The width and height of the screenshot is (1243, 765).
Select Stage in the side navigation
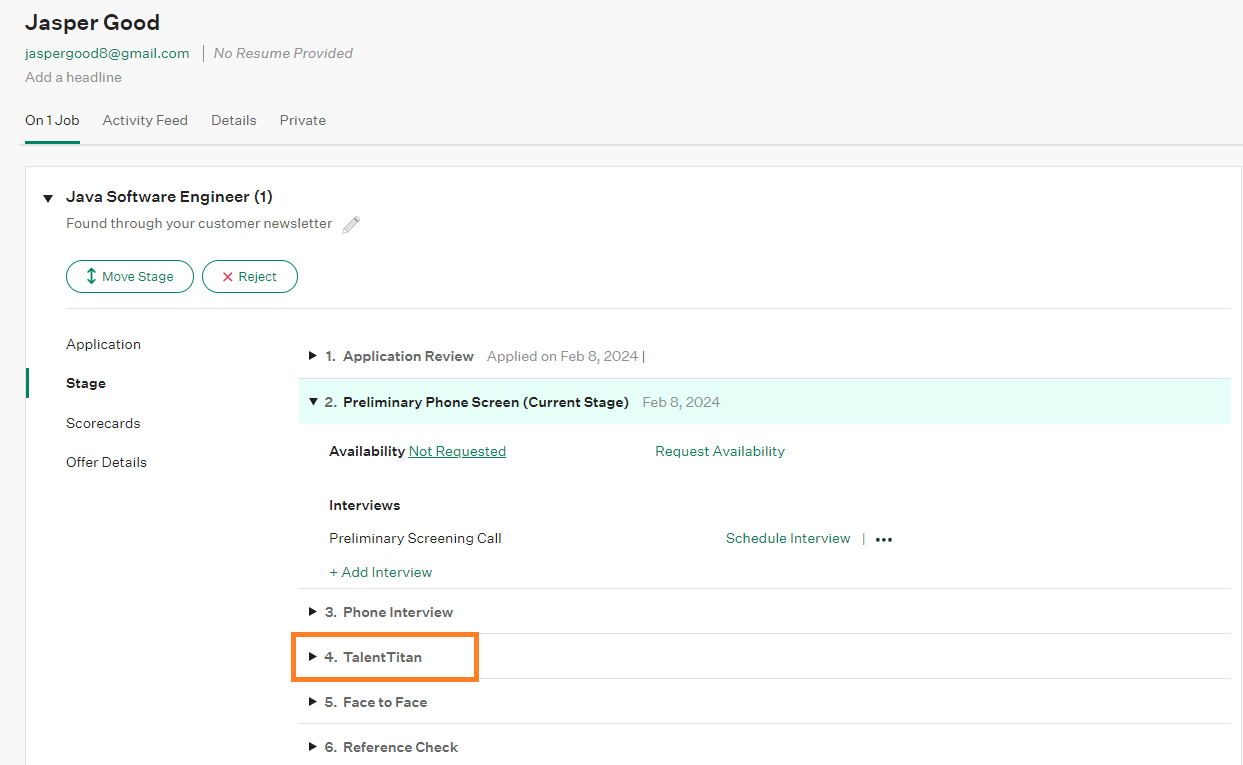click(x=86, y=383)
